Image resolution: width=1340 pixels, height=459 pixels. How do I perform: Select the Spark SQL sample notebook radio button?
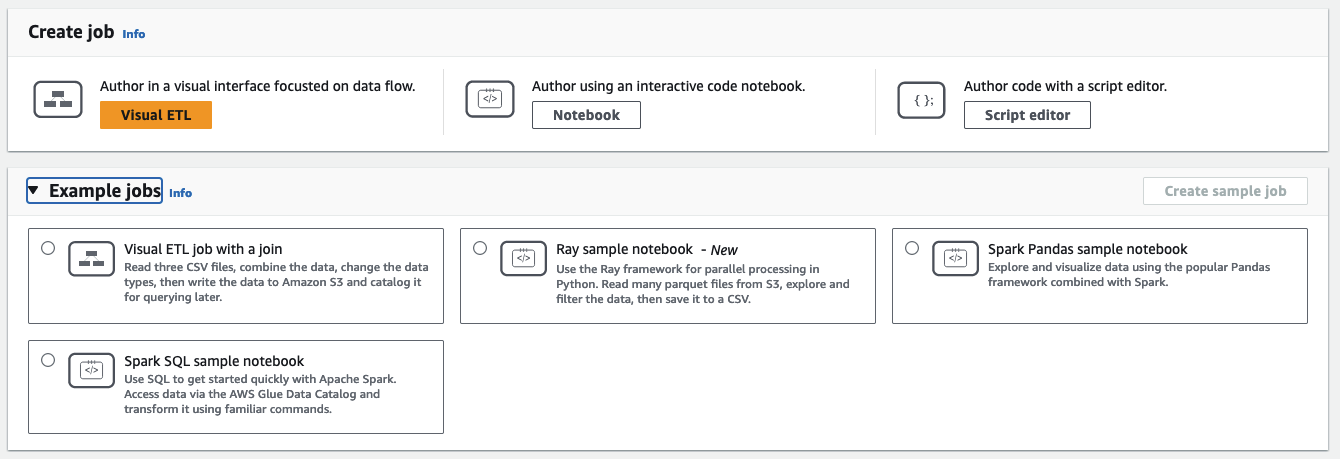[x=48, y=361]
